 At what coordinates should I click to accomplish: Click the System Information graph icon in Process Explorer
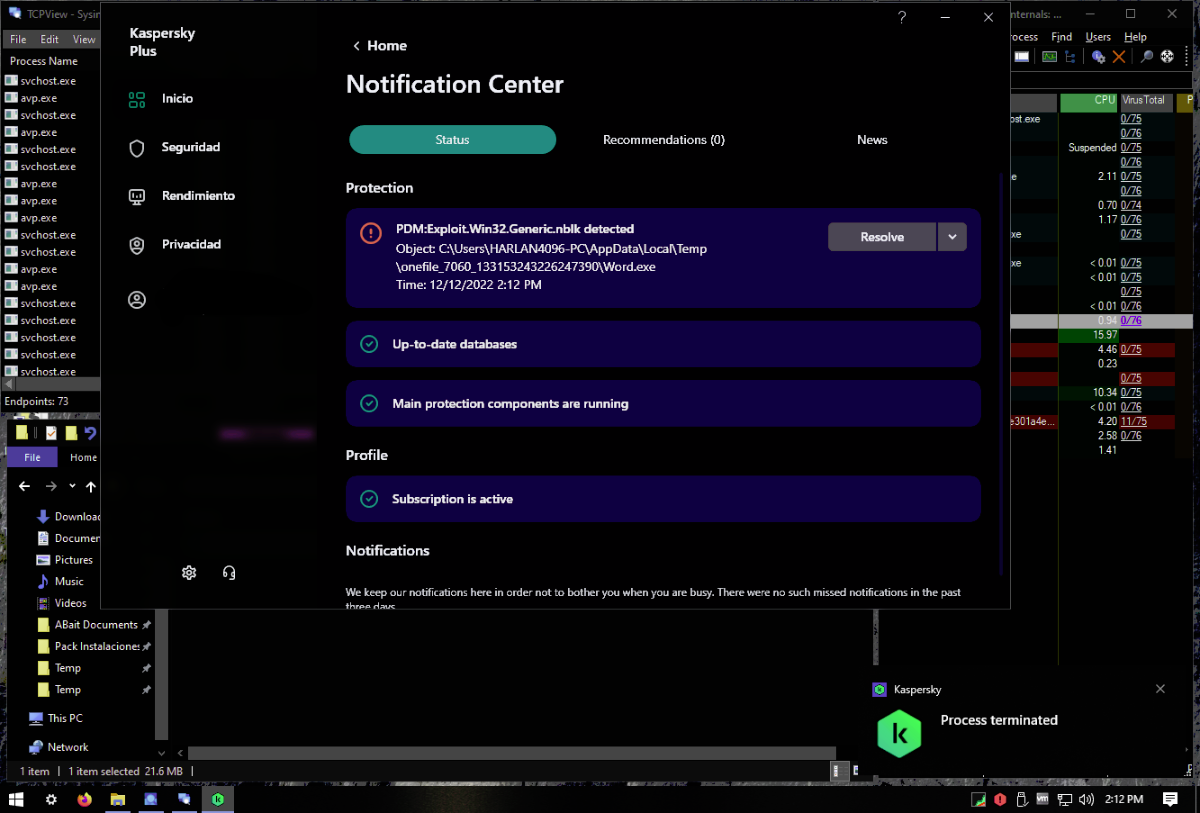click(1049, 57)
